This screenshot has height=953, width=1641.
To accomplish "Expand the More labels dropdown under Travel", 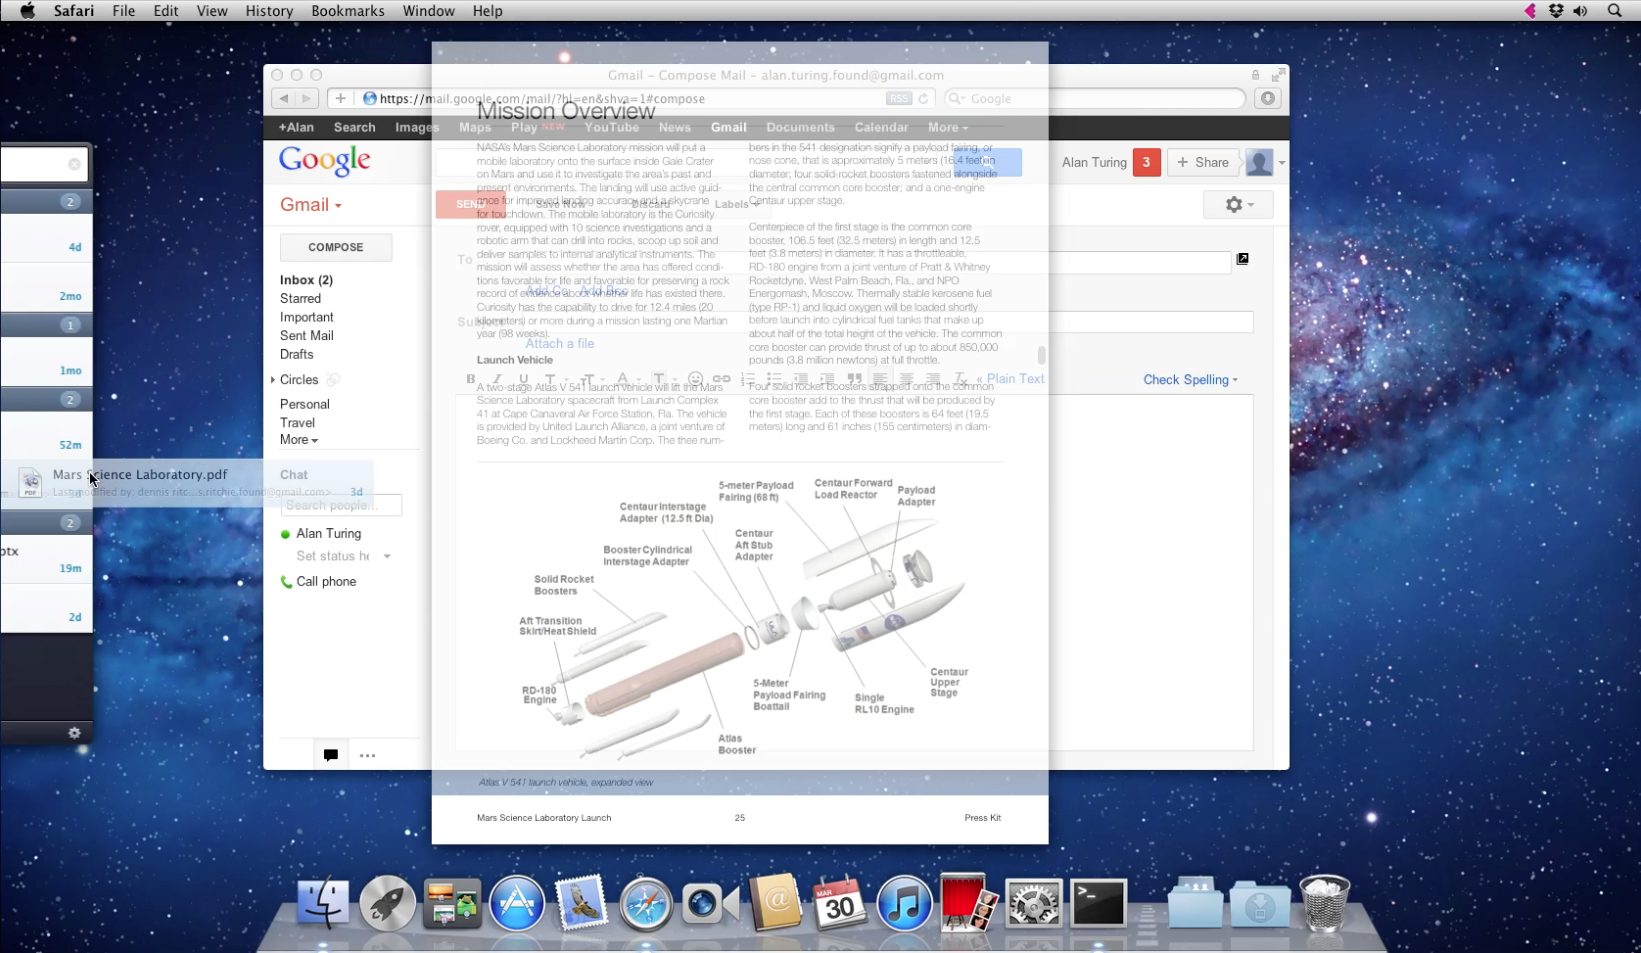I will [298, 440].
